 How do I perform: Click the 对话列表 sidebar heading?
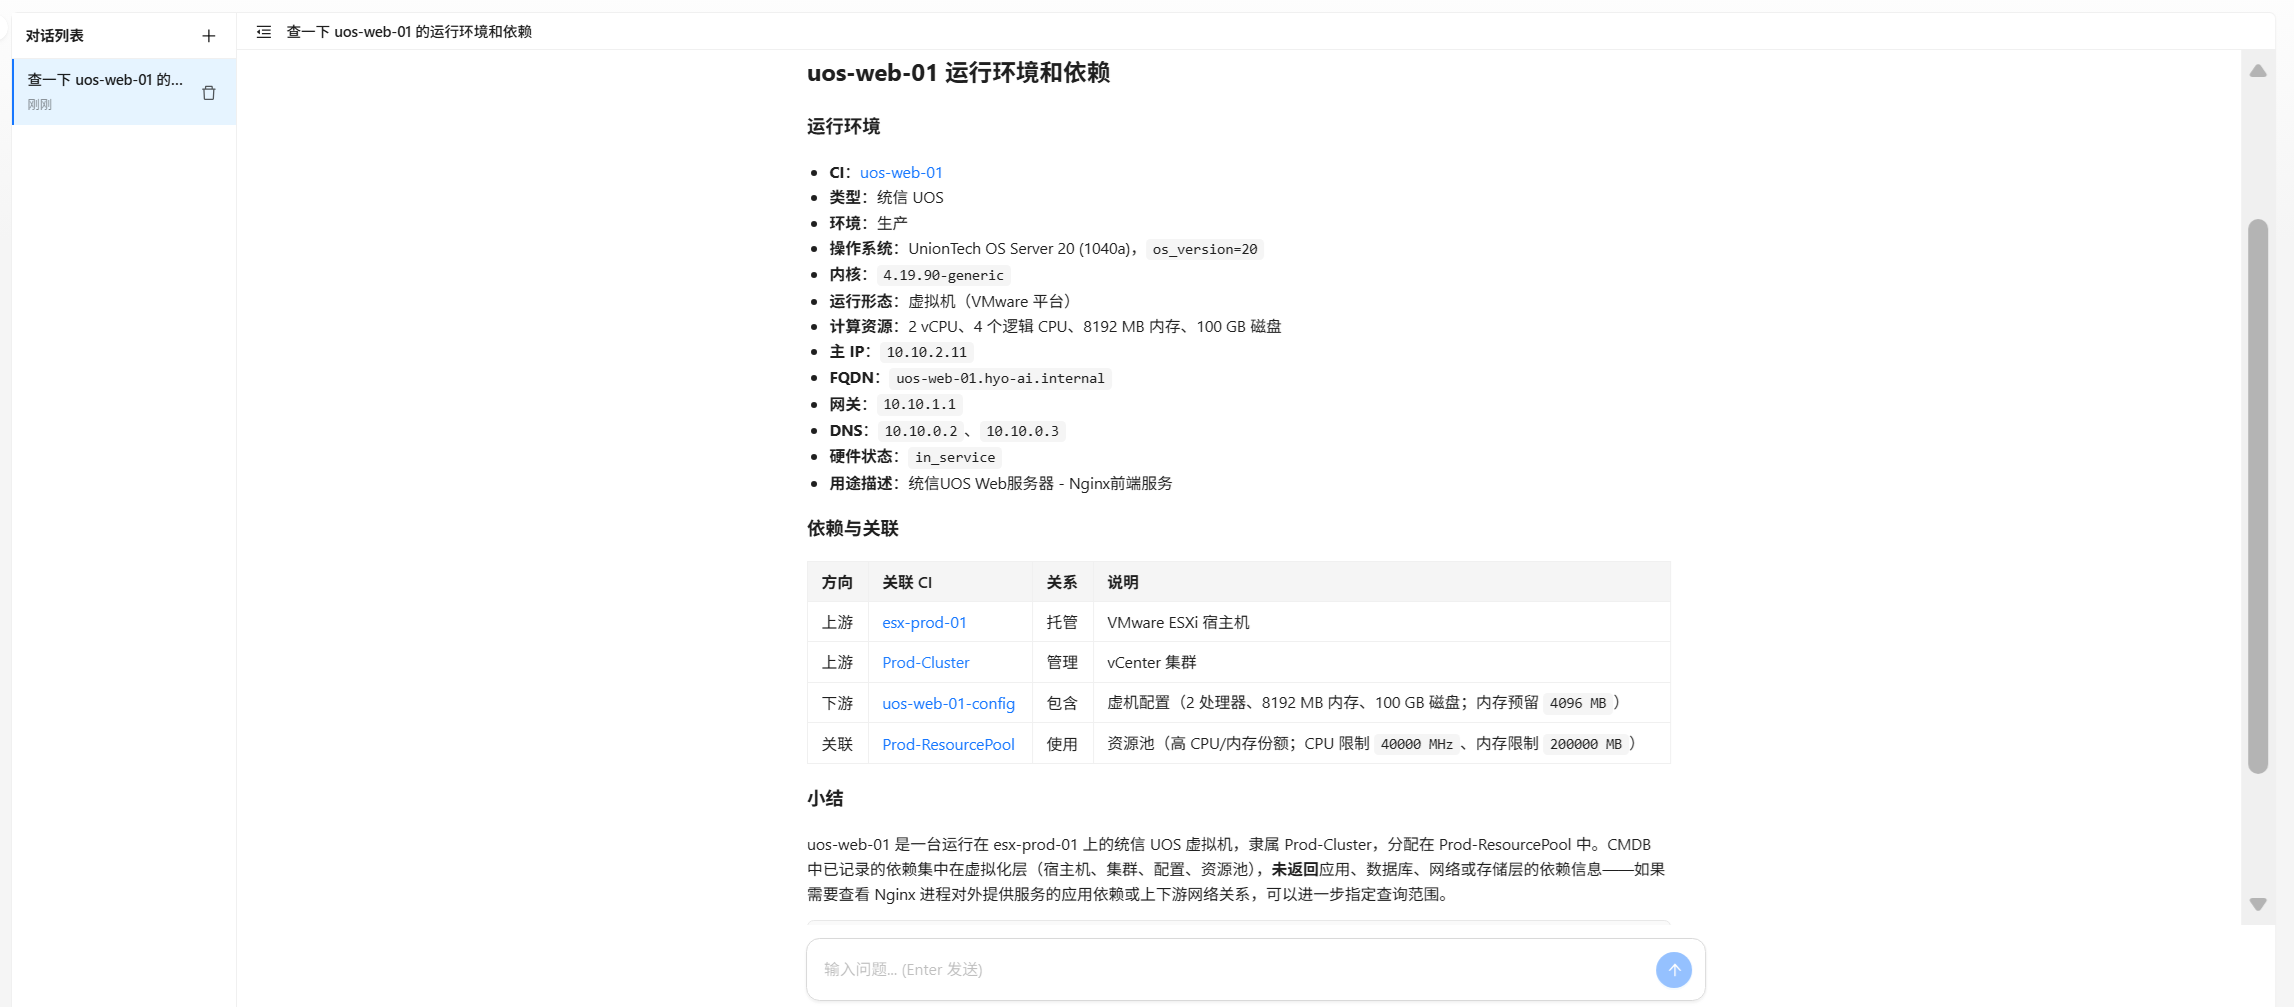pos(55,36)
